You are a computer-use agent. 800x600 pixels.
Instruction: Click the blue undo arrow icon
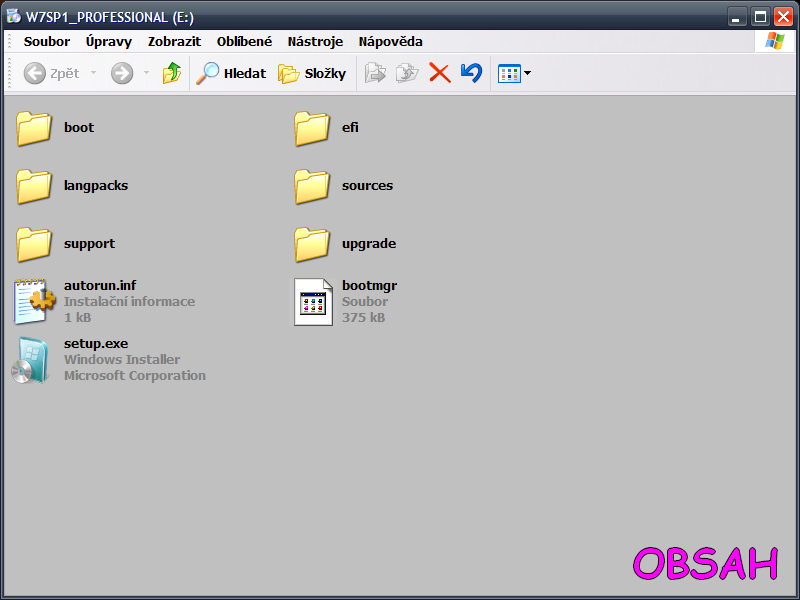(x=471, y=73)
